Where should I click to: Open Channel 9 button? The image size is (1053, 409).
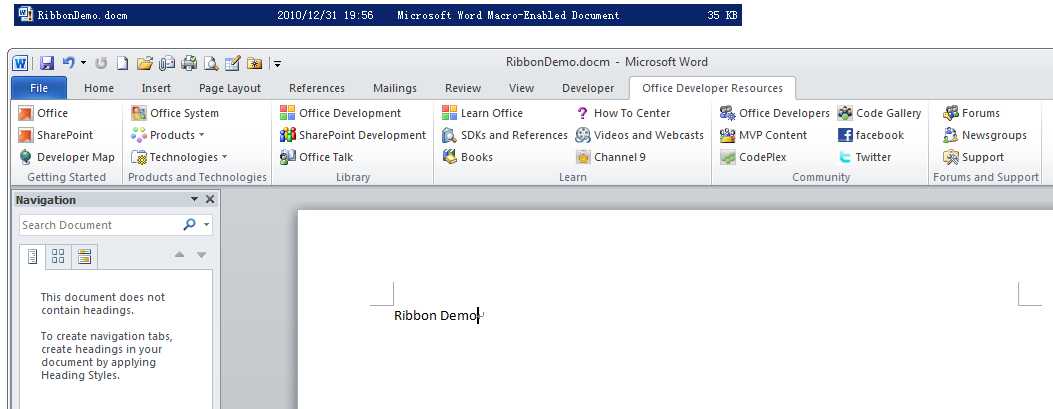coord(610,157)
